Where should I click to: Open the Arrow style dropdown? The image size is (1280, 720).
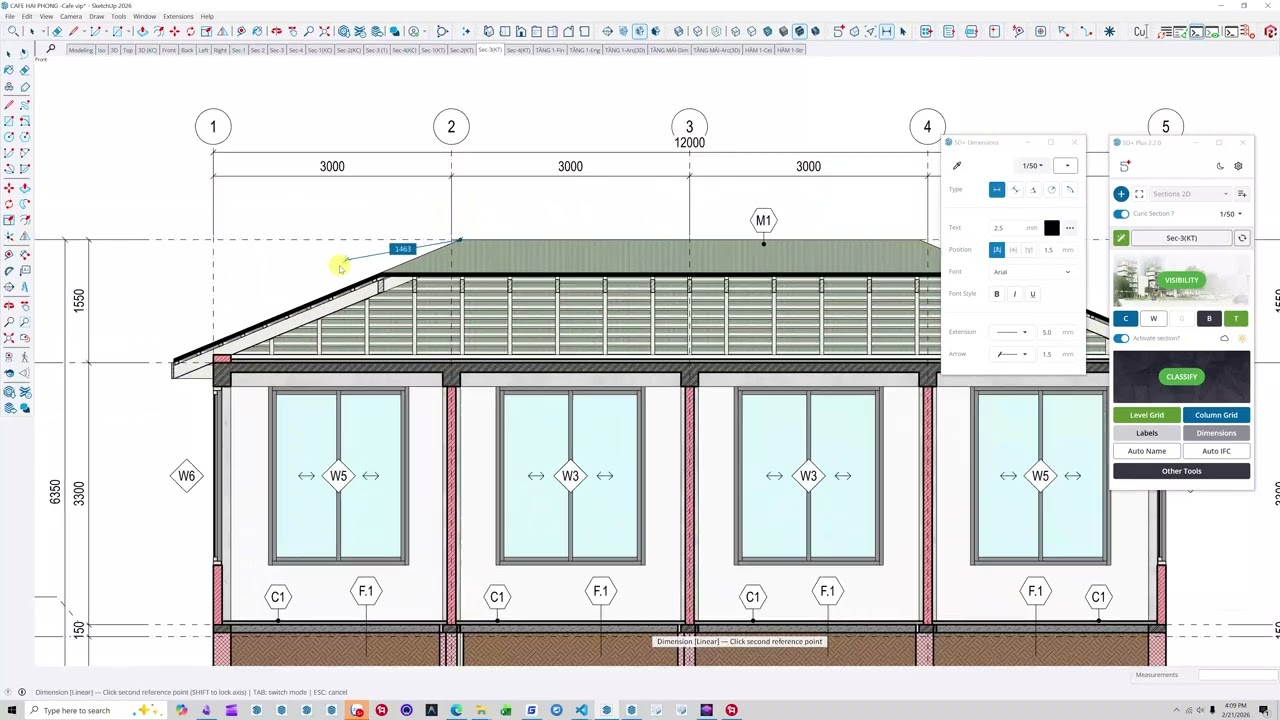coord(1012,354)
